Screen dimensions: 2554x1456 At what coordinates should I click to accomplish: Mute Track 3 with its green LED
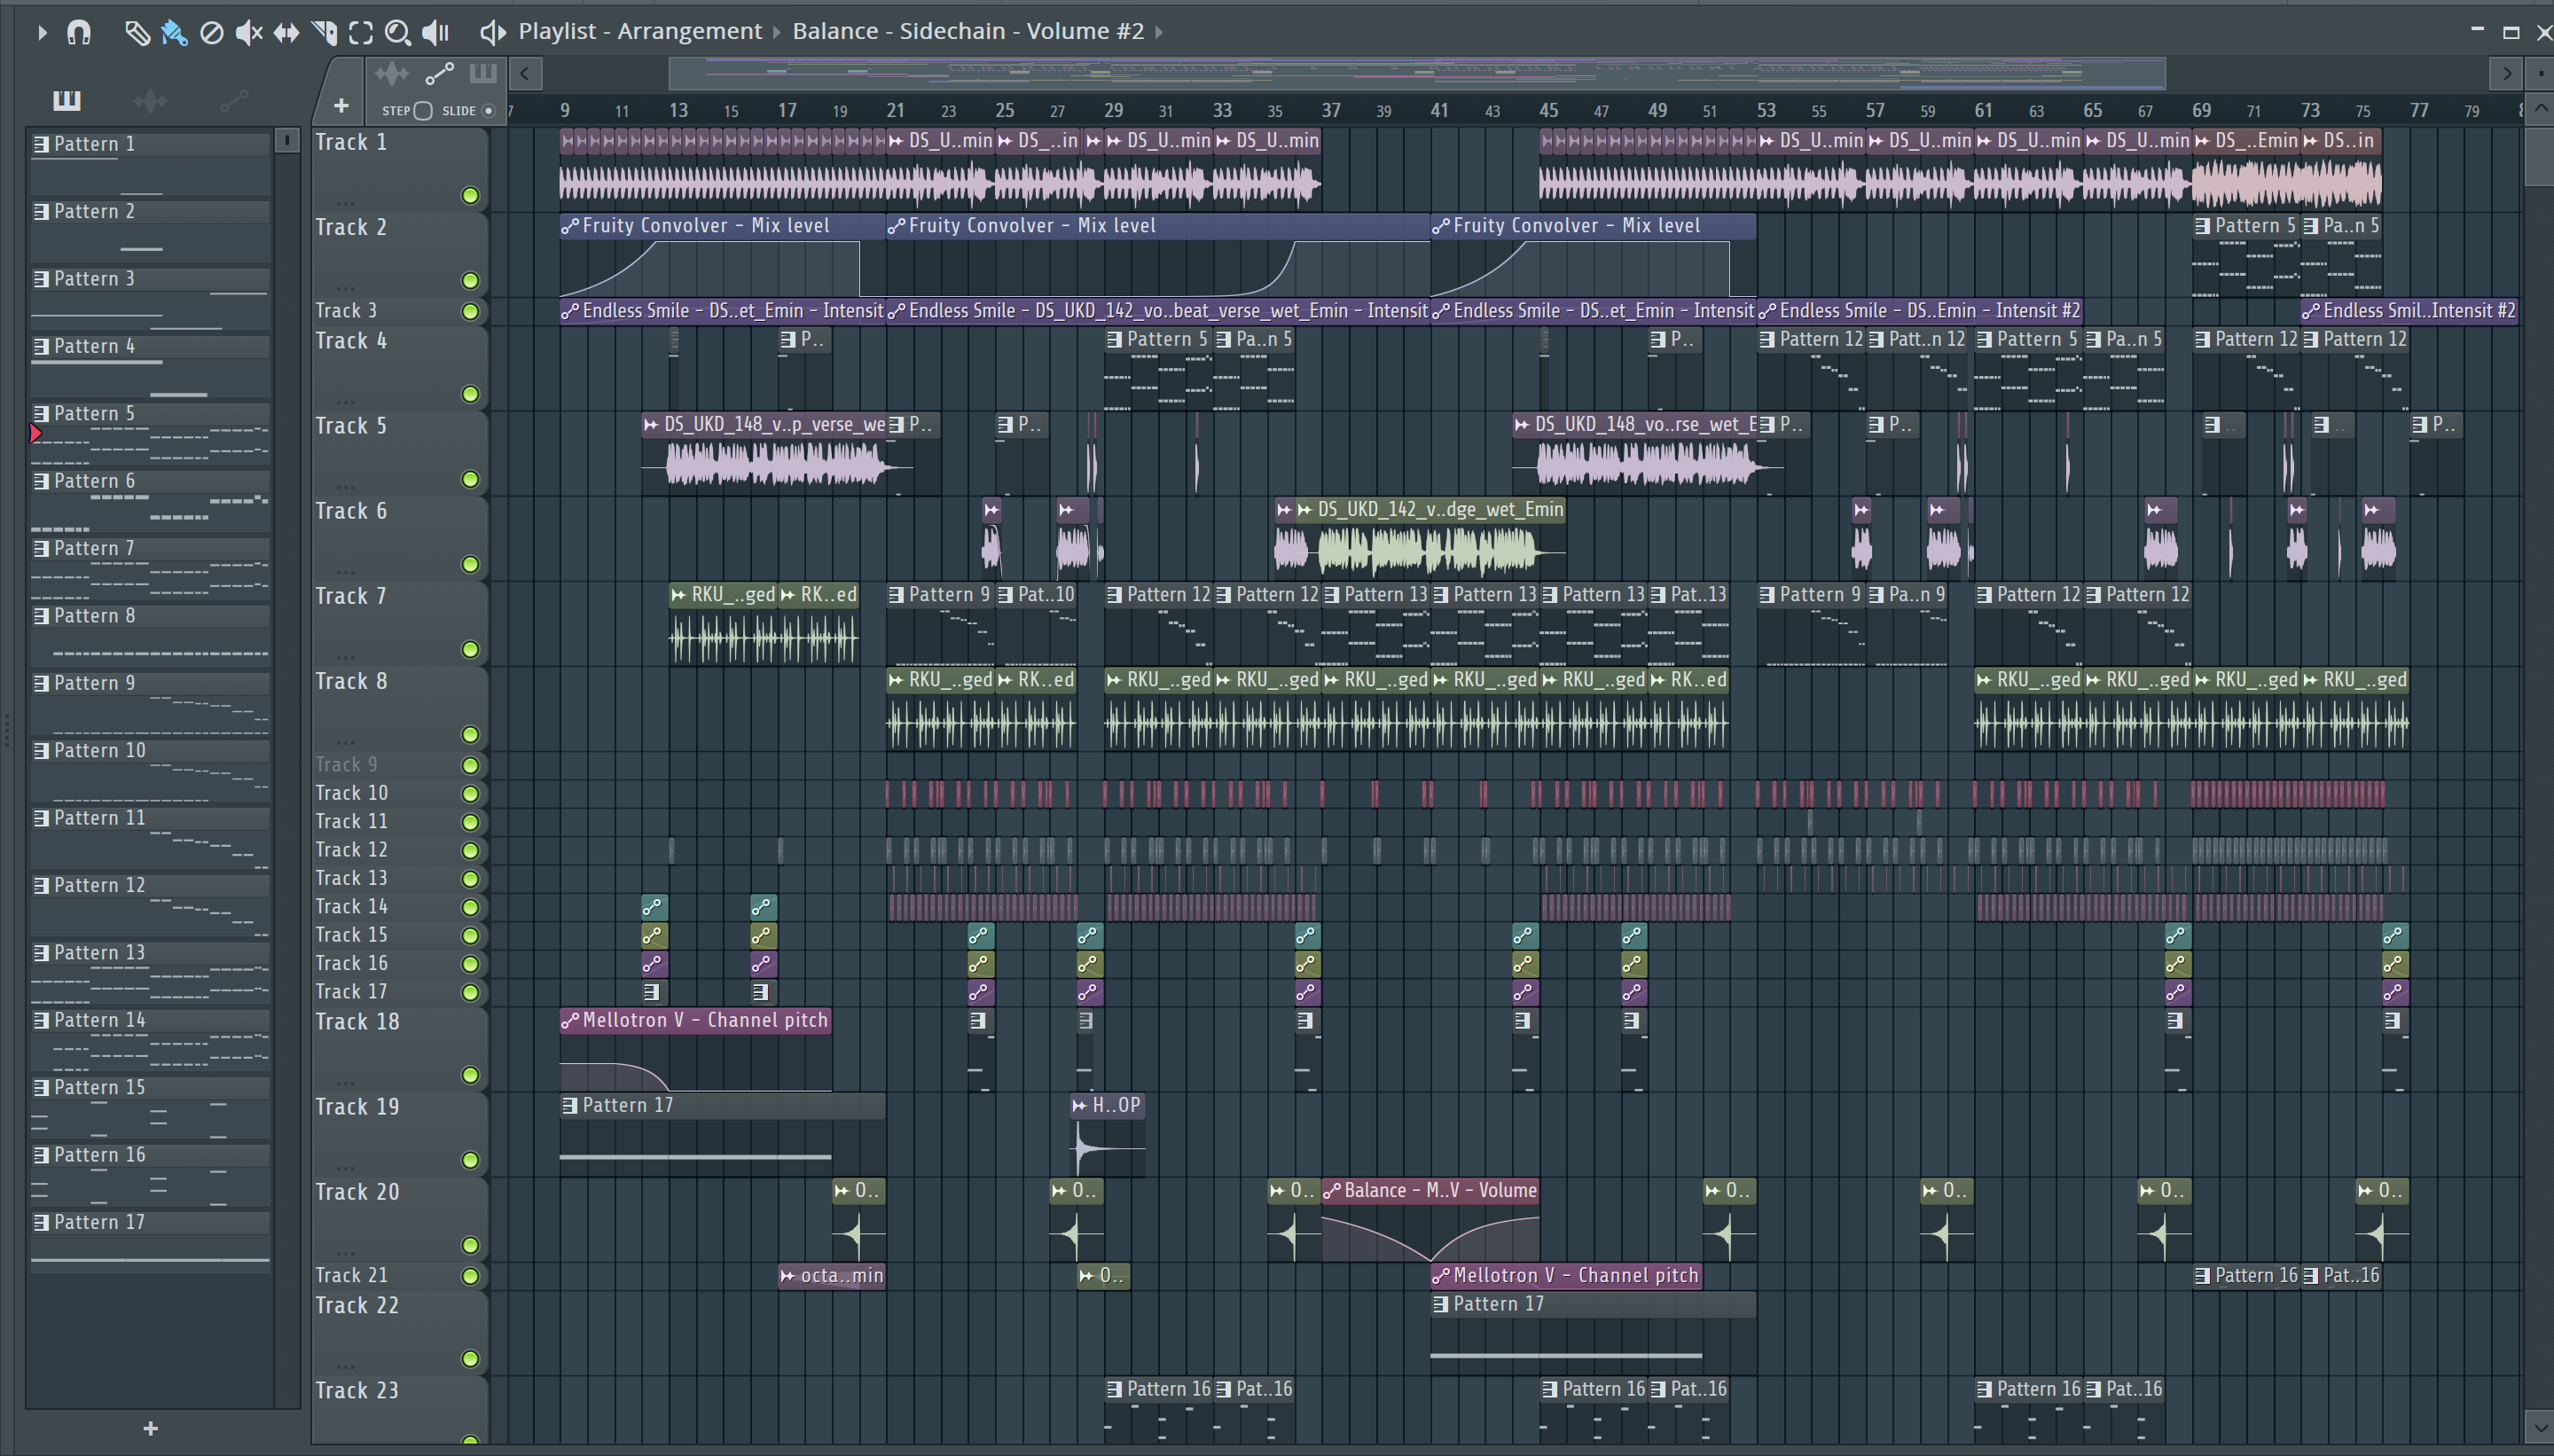(470, 311)
